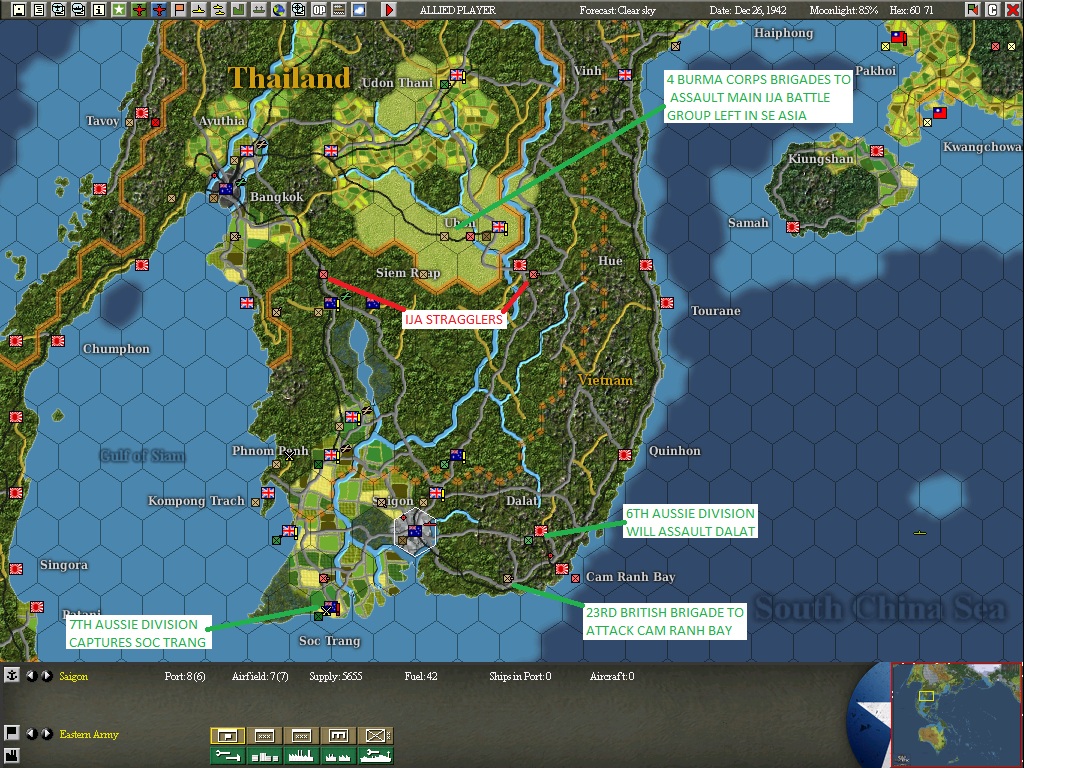Viewport: 1078px width, 774px height.
Task: Click the 'Airfield: 7 (7)' status text
Action: tap(260, 676)
